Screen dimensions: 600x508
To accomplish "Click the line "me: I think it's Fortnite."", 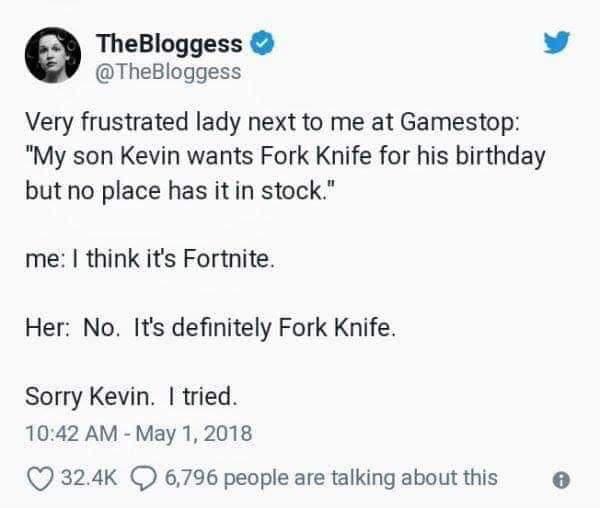I will [x=148, y=260].
